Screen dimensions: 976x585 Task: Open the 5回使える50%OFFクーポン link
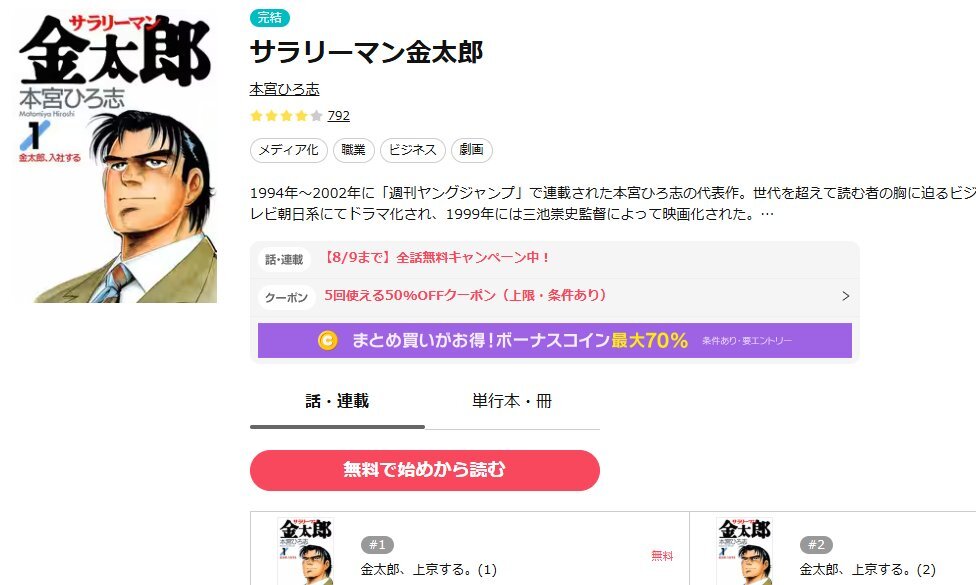[466, 296]
